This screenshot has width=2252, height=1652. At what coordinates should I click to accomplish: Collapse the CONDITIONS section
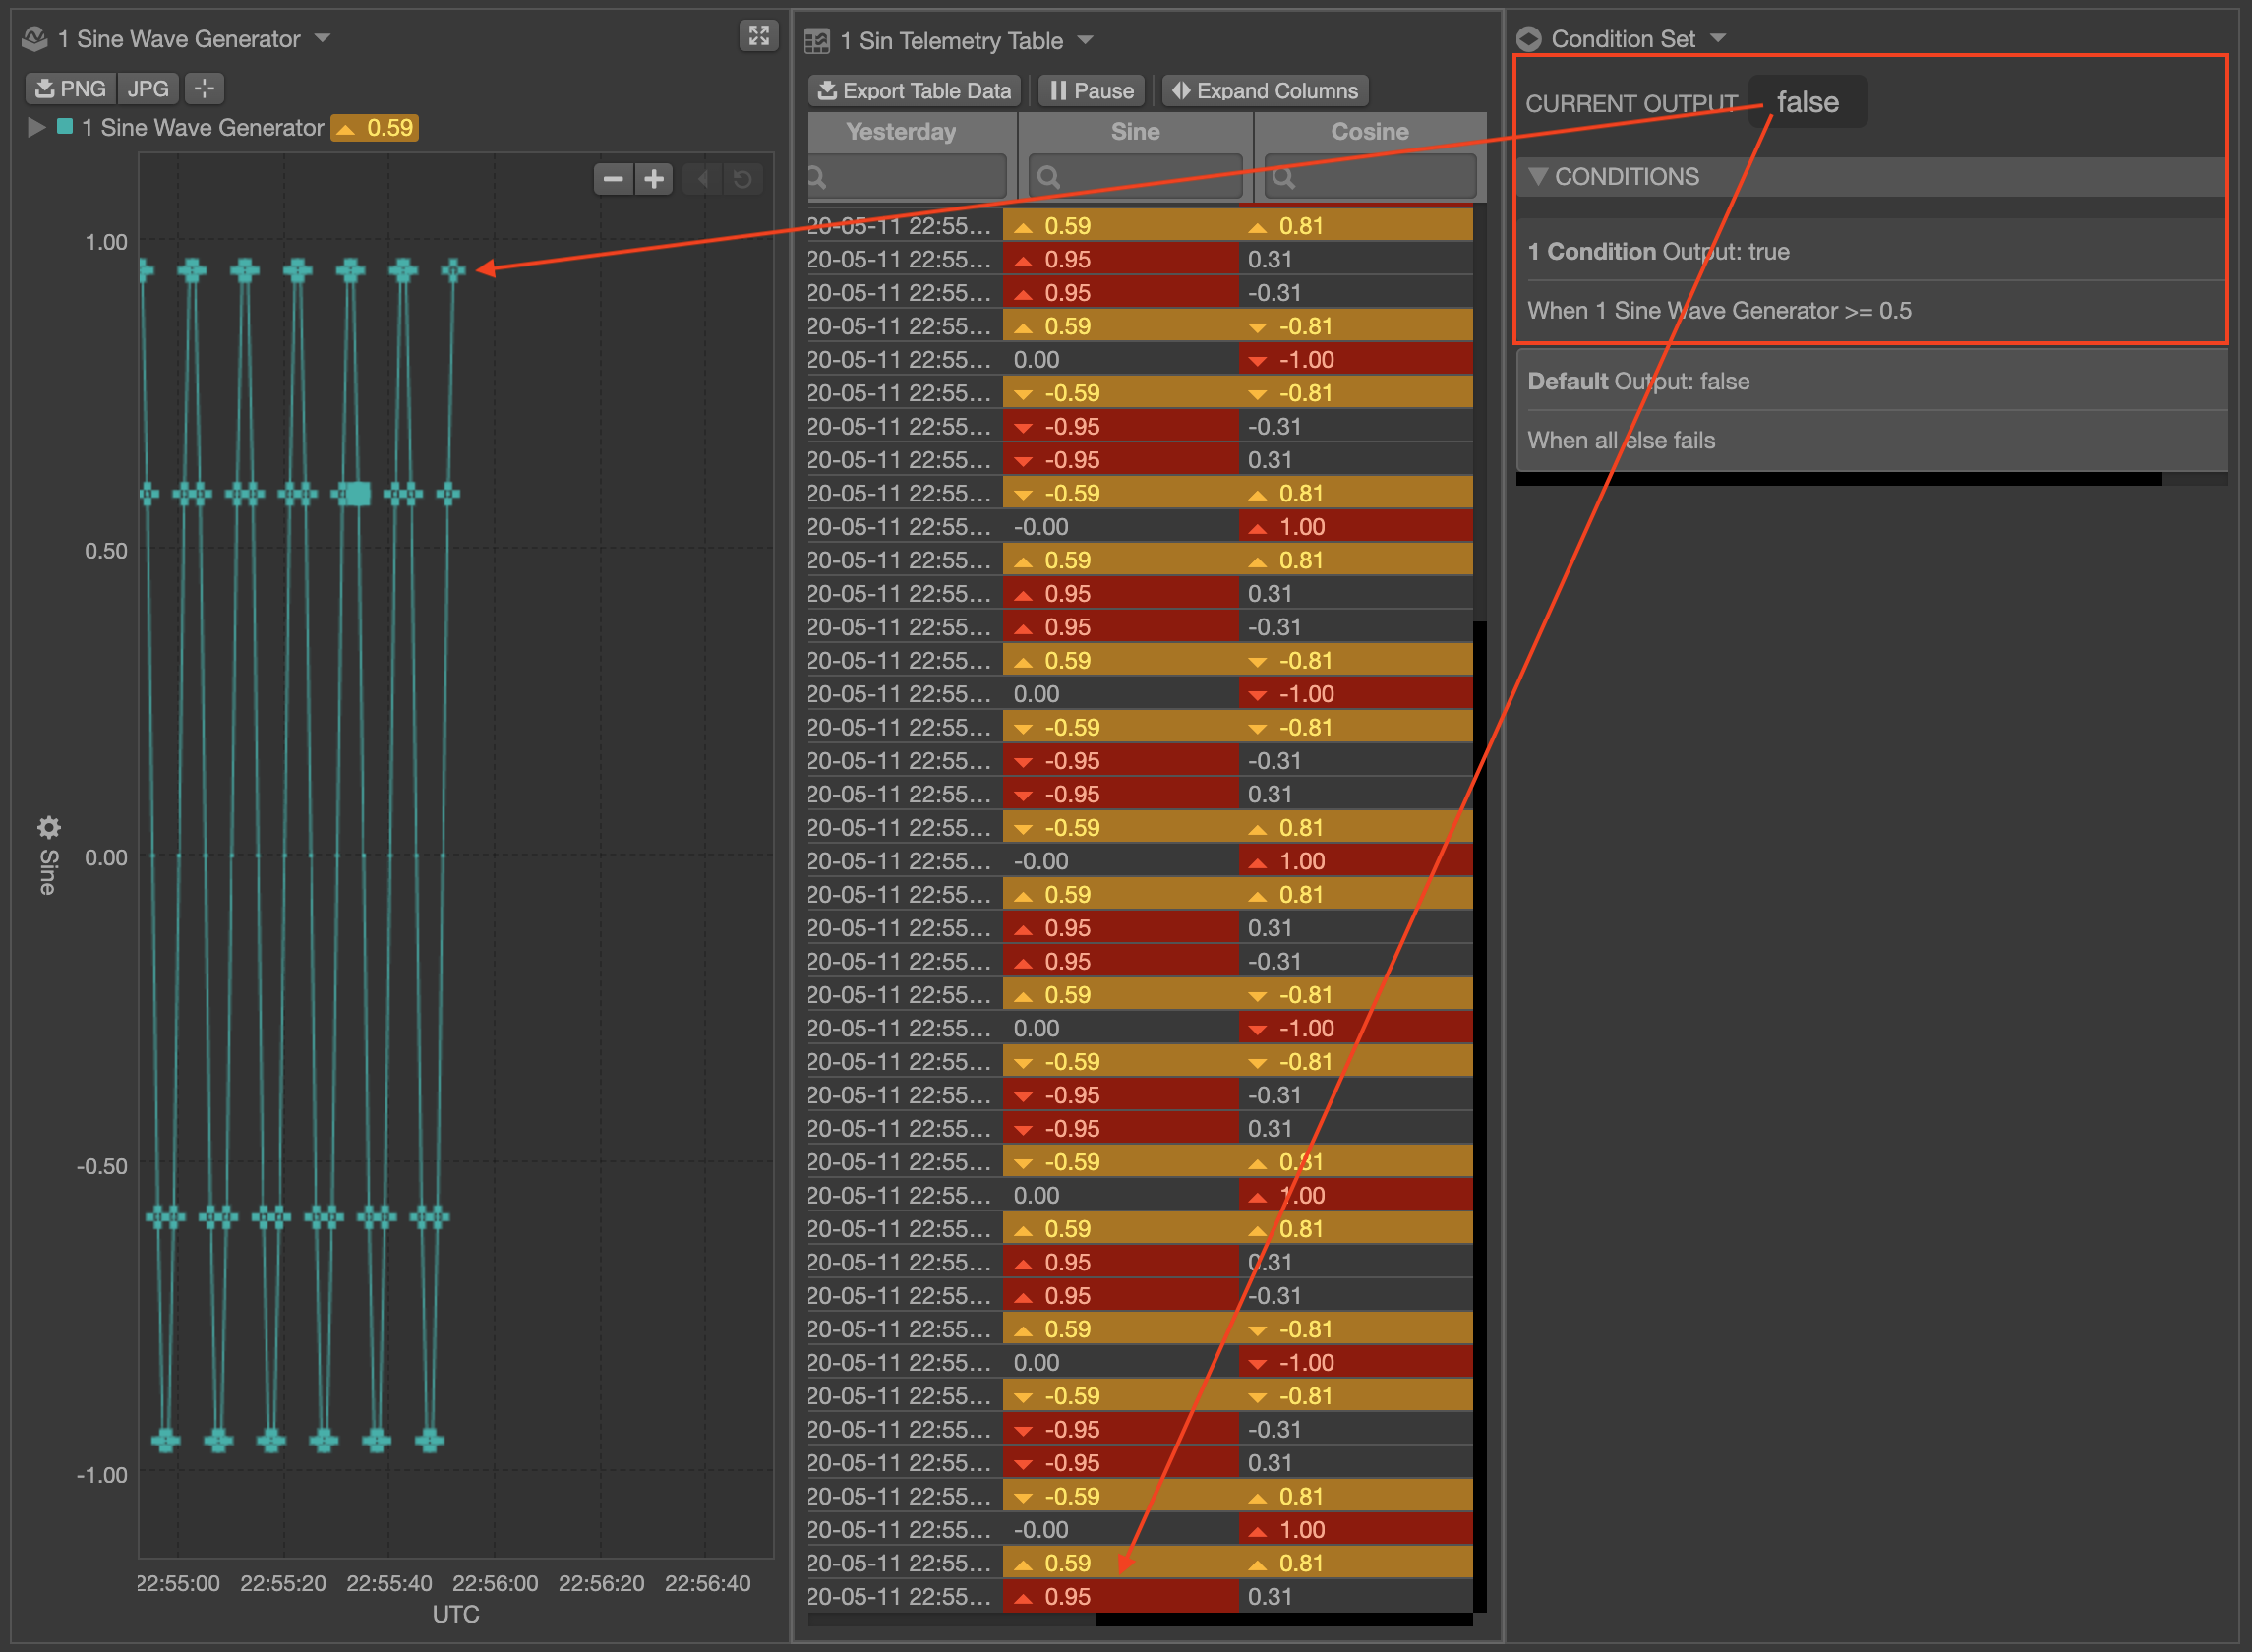[1540, 177]
